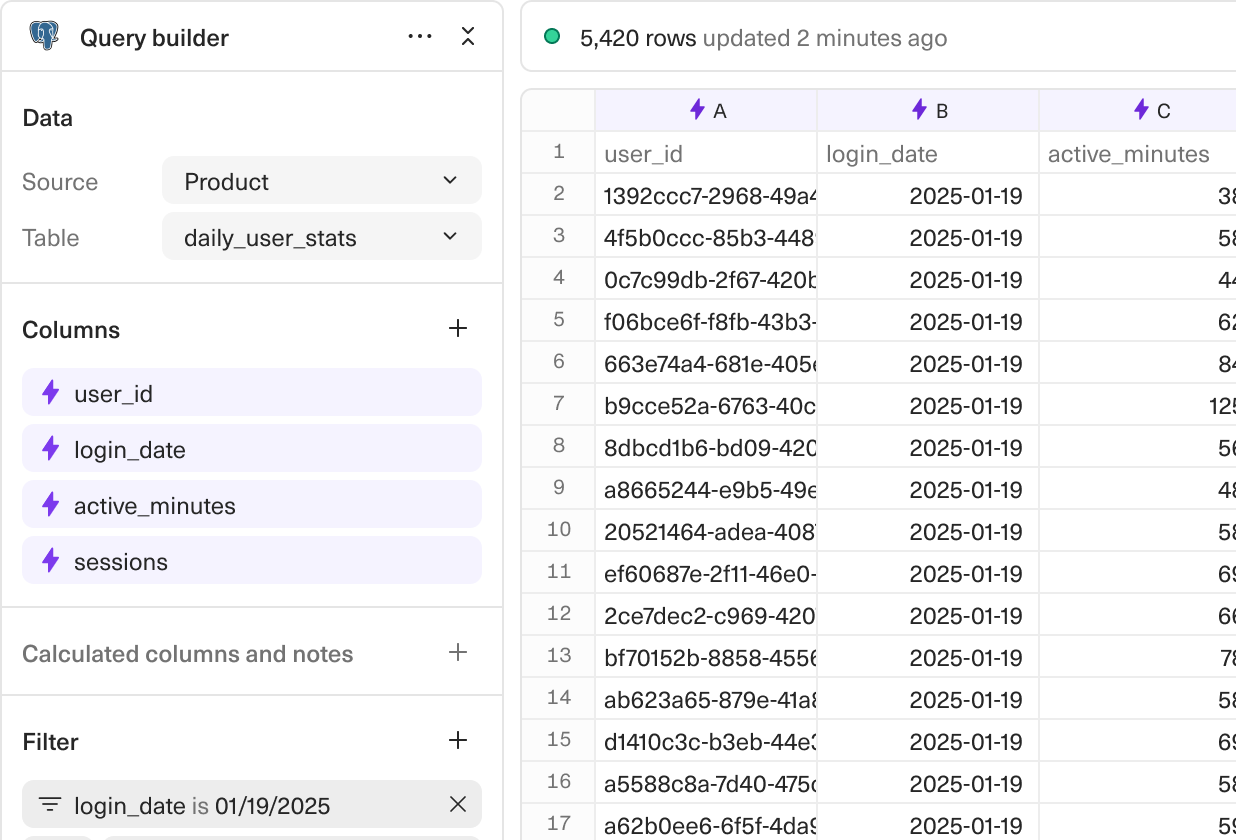Click the login_date header cell
Image resolution: width=1236 pixels, height=840 pixels.
tap(928, 153)
